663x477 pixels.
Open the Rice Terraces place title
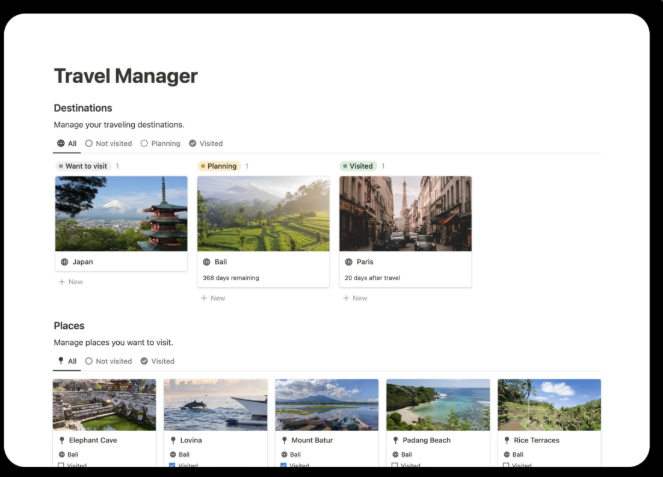pos(537,440)
